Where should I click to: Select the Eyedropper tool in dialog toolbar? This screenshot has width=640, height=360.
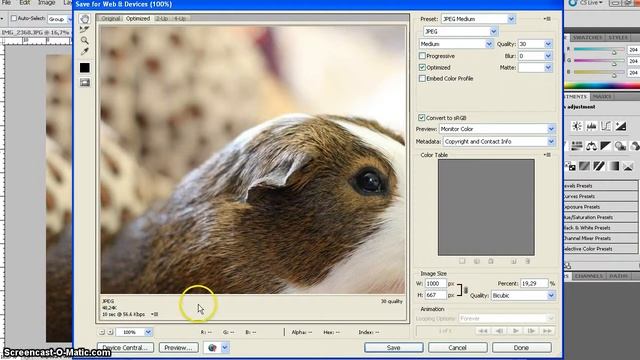point(84,51)
